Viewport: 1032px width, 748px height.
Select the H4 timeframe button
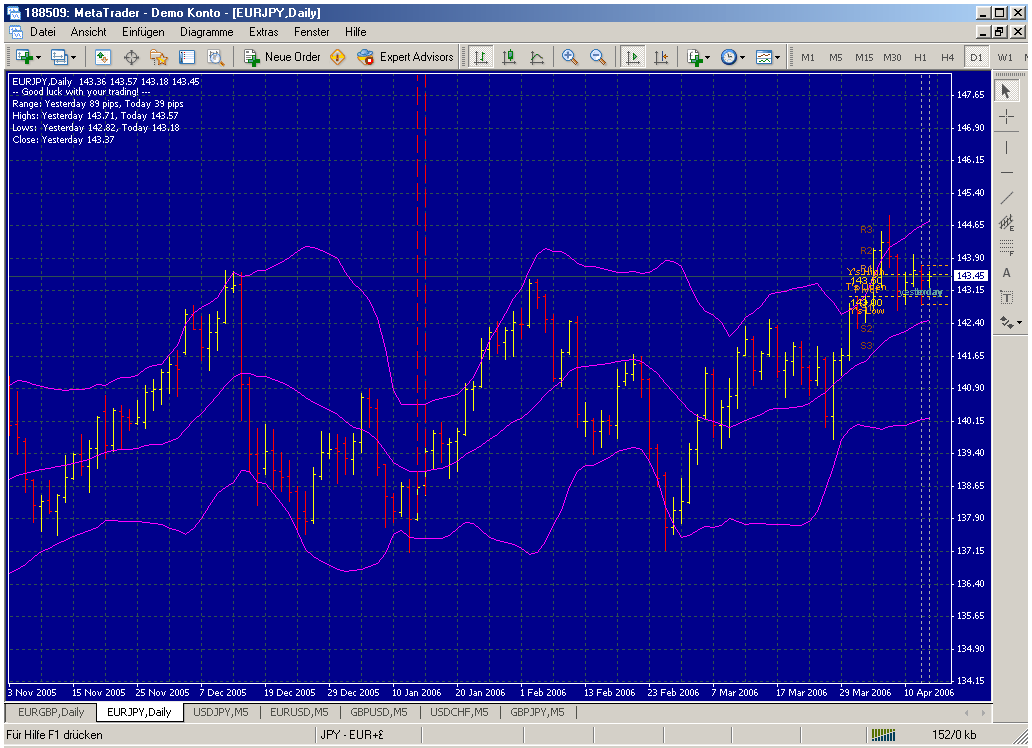(x=948, y=57)
